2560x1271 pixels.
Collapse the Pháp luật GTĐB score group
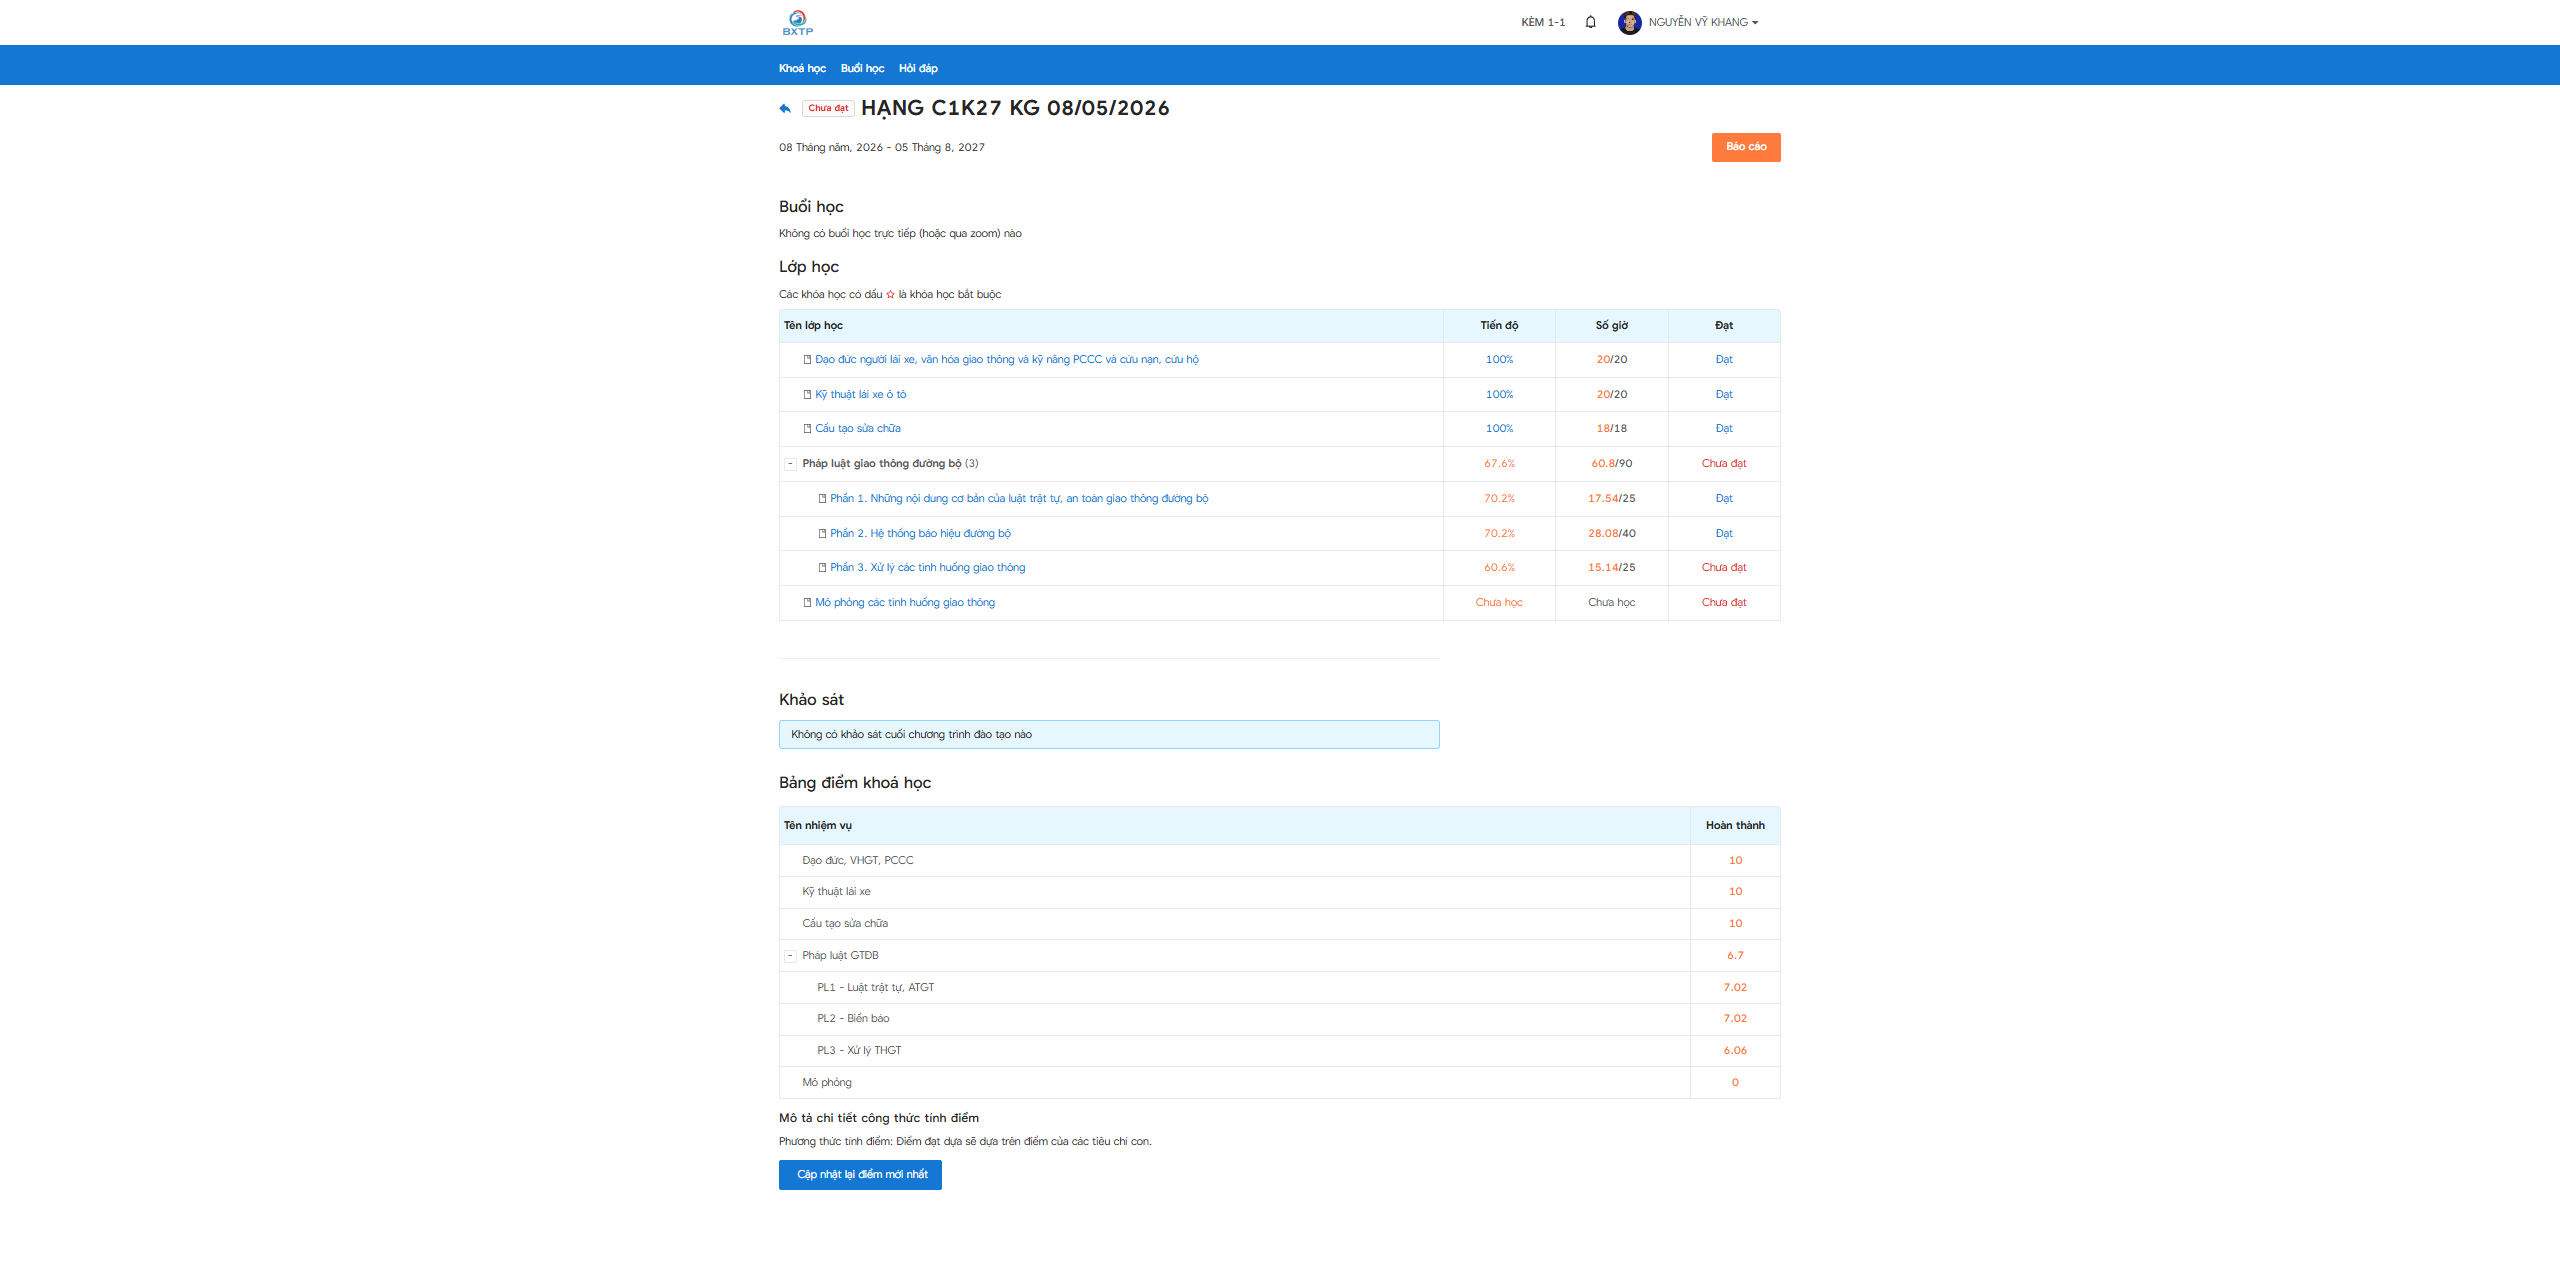[790, 956]
